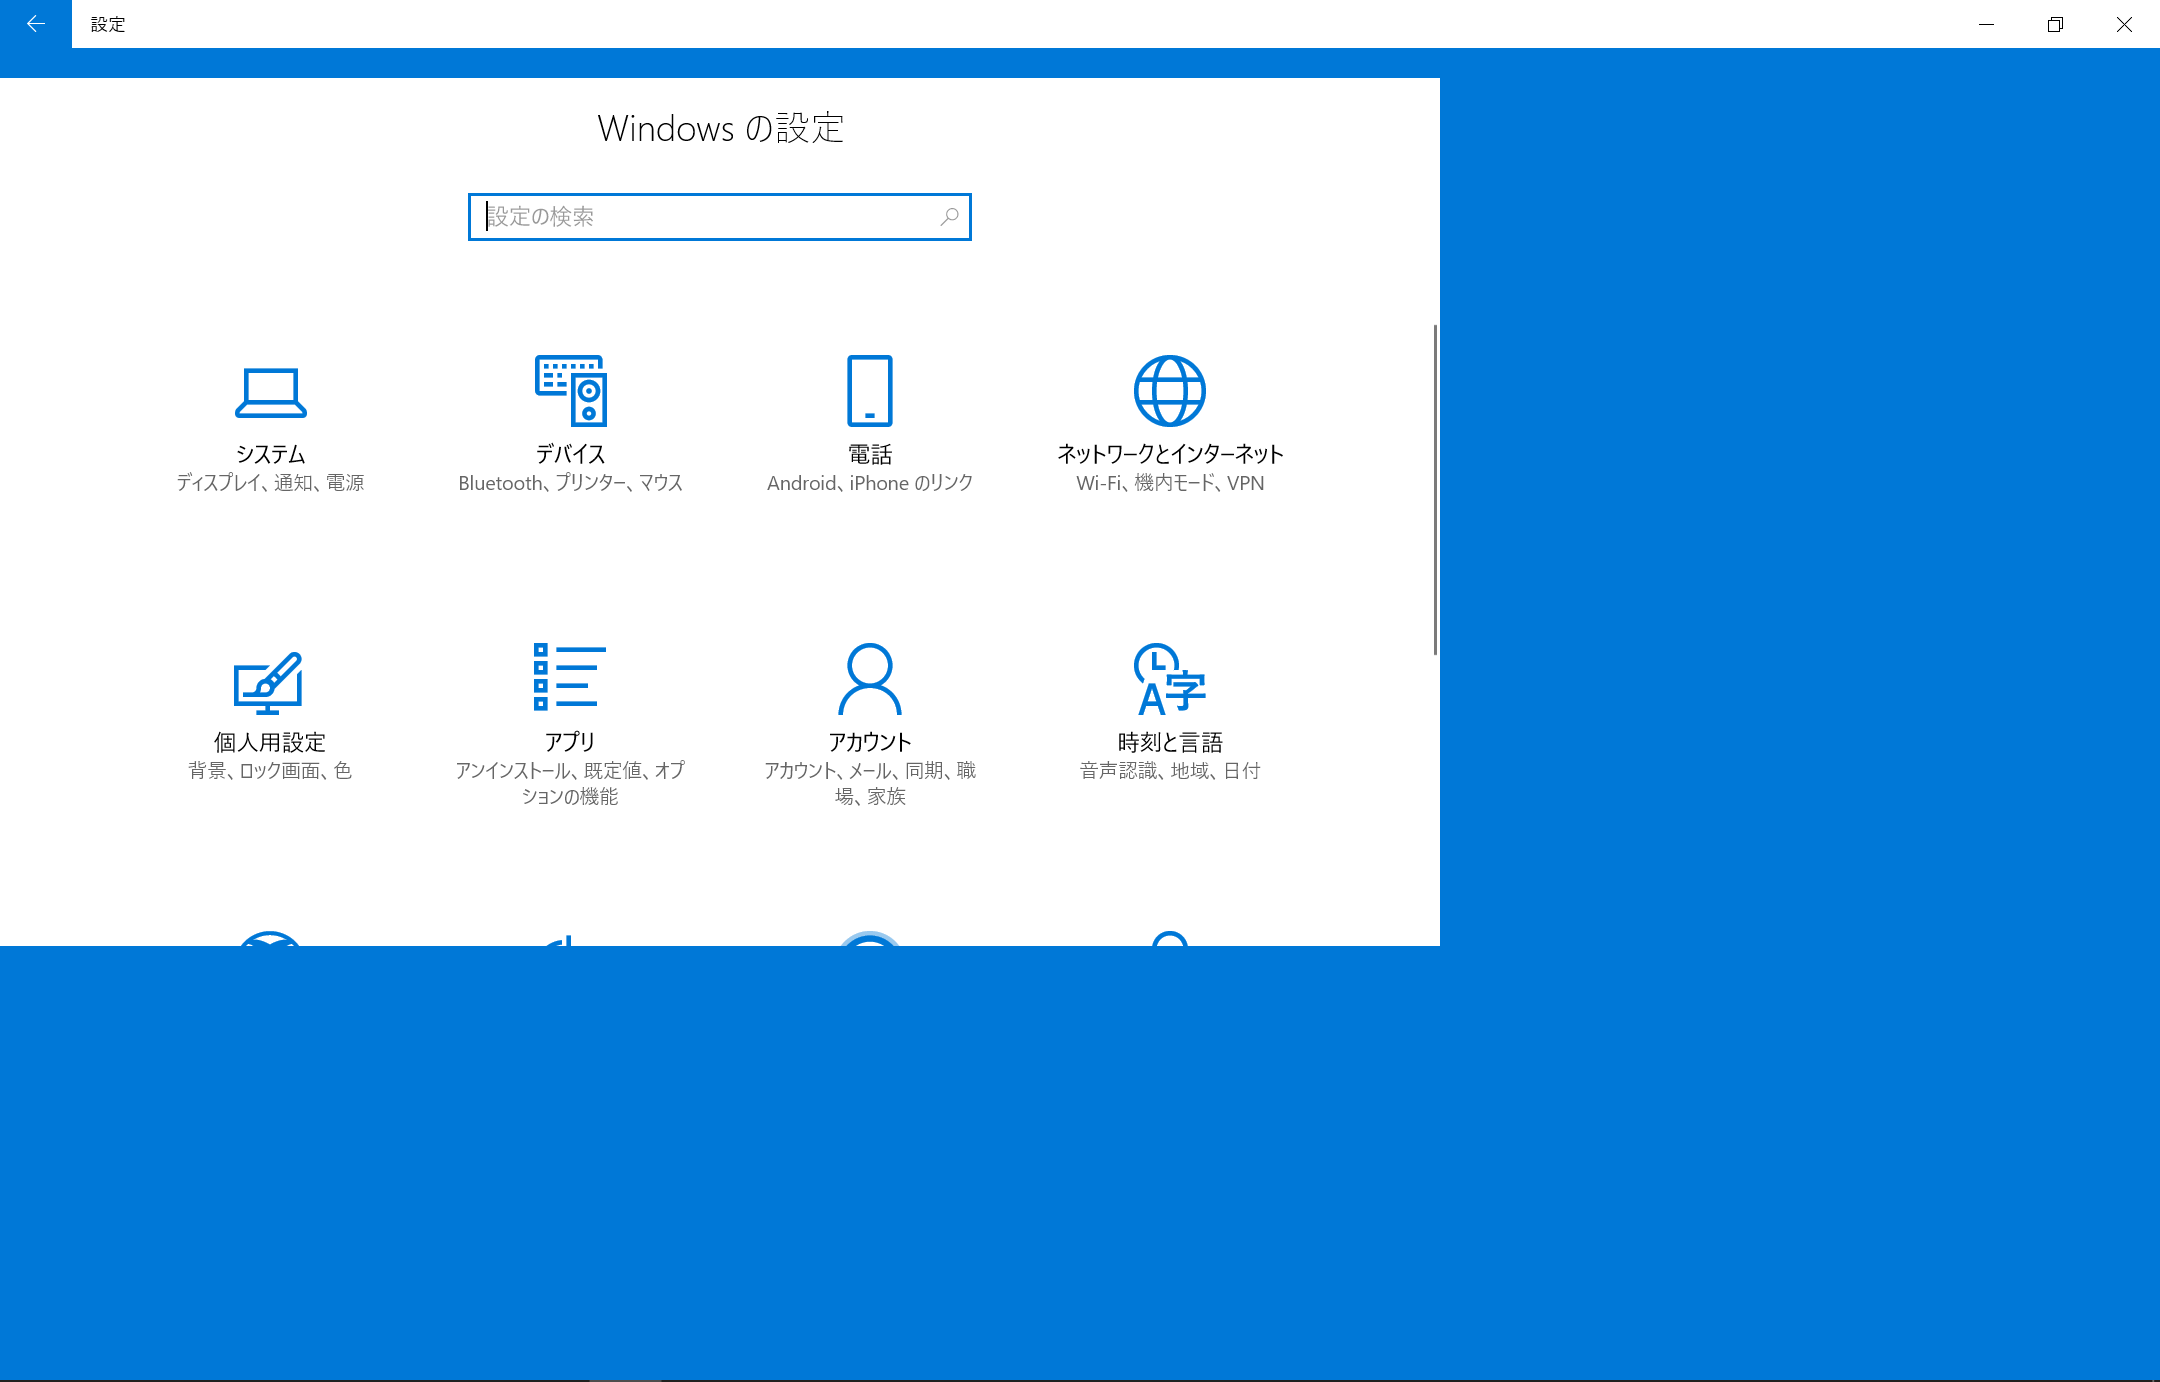2160x1382 pixels.
Task: Focus the 設定の検索 search field
Action: [720, 217]
